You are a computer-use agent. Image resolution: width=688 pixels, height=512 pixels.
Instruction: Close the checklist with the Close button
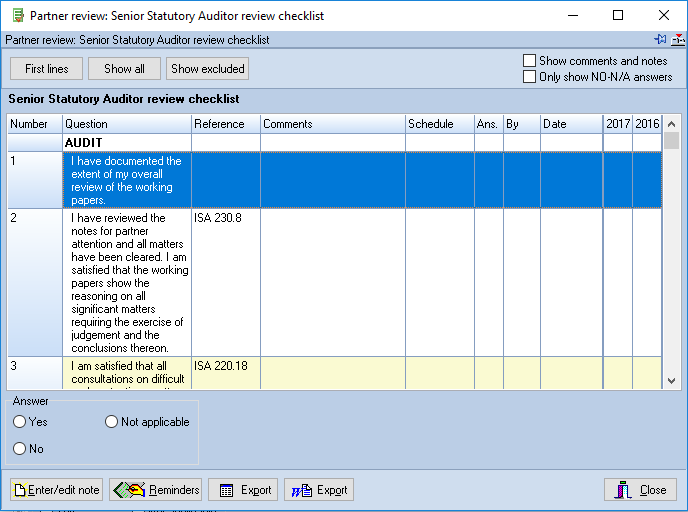[640, 490]
